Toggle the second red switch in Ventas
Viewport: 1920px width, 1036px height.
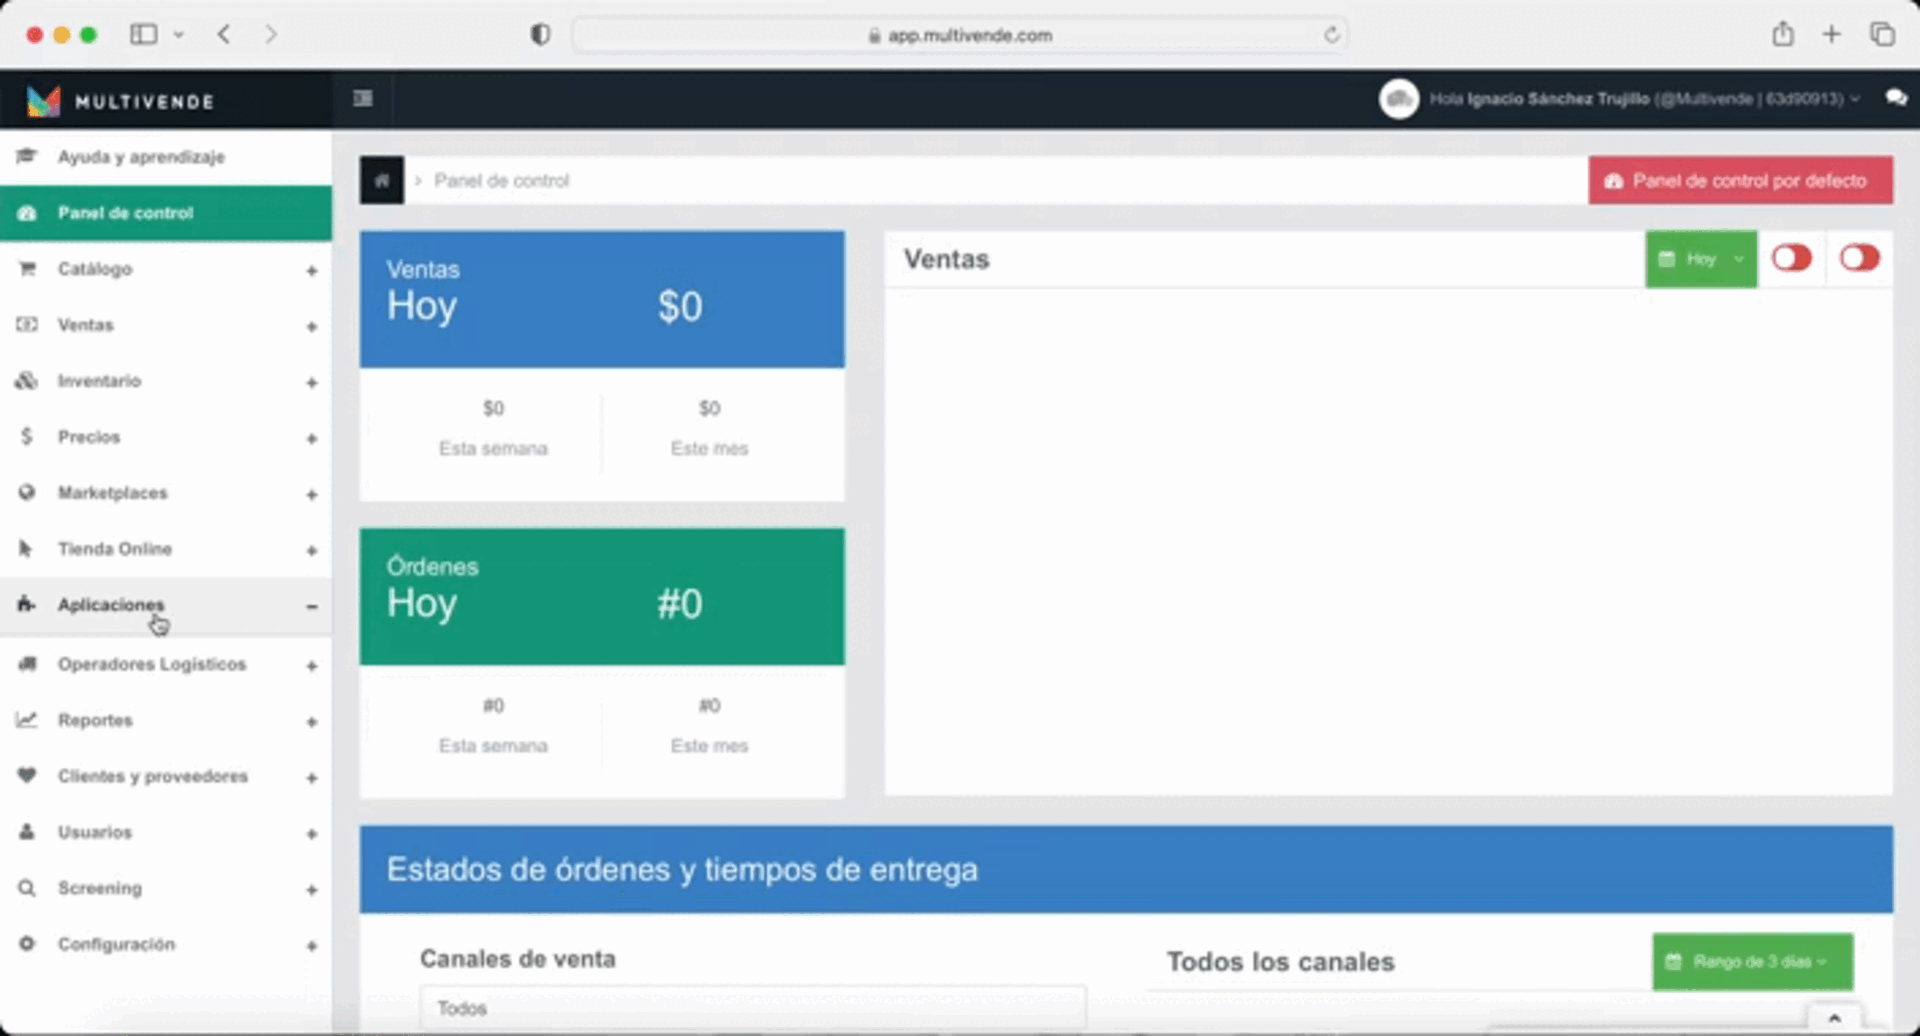click(1859, 259)
